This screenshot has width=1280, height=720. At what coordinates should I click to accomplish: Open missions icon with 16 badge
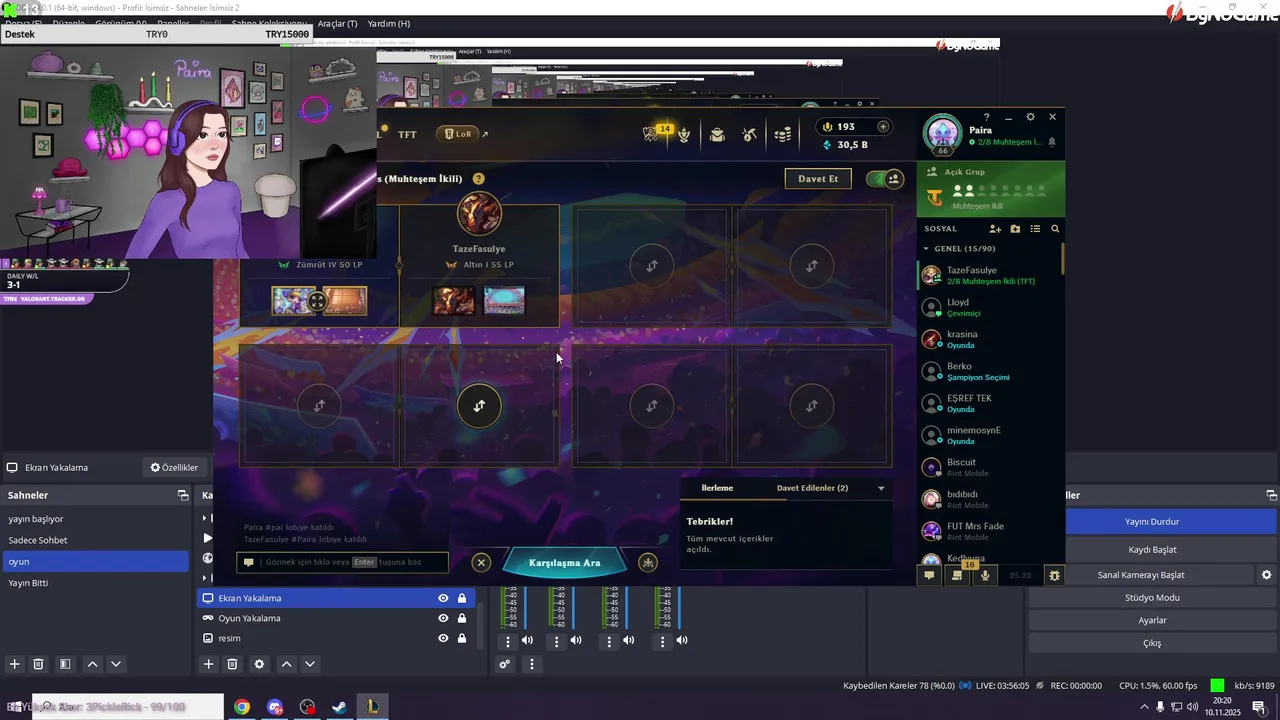(958, 575)
